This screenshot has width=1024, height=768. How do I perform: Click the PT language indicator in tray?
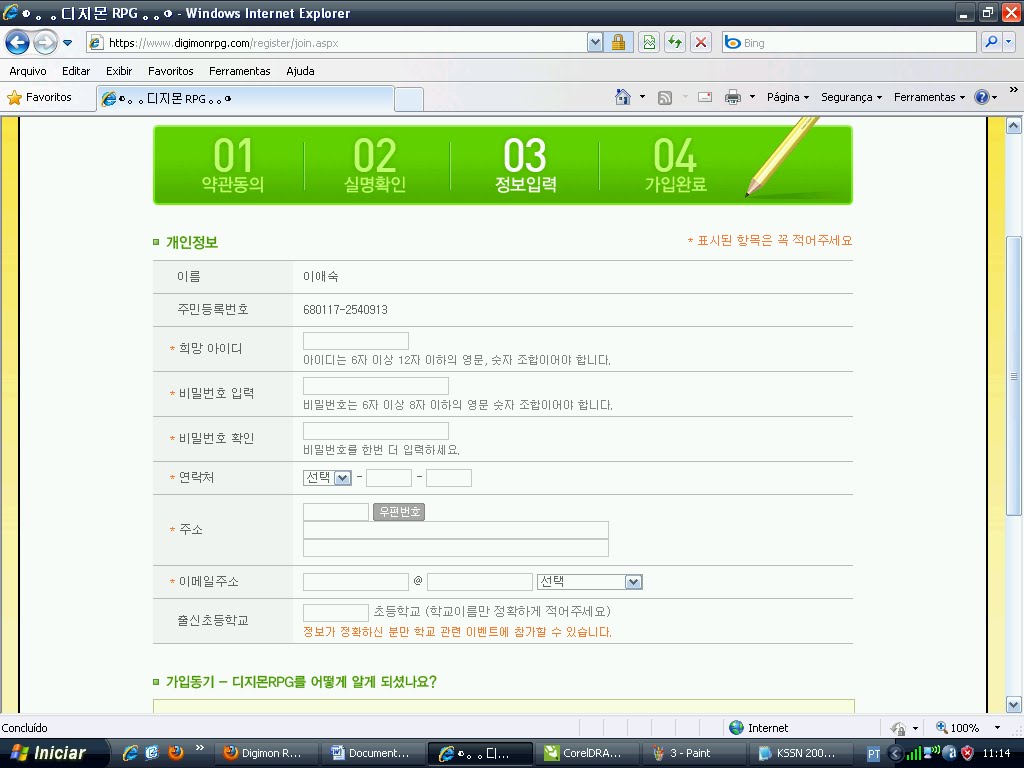pyautogui.click(x=873, y=754)
